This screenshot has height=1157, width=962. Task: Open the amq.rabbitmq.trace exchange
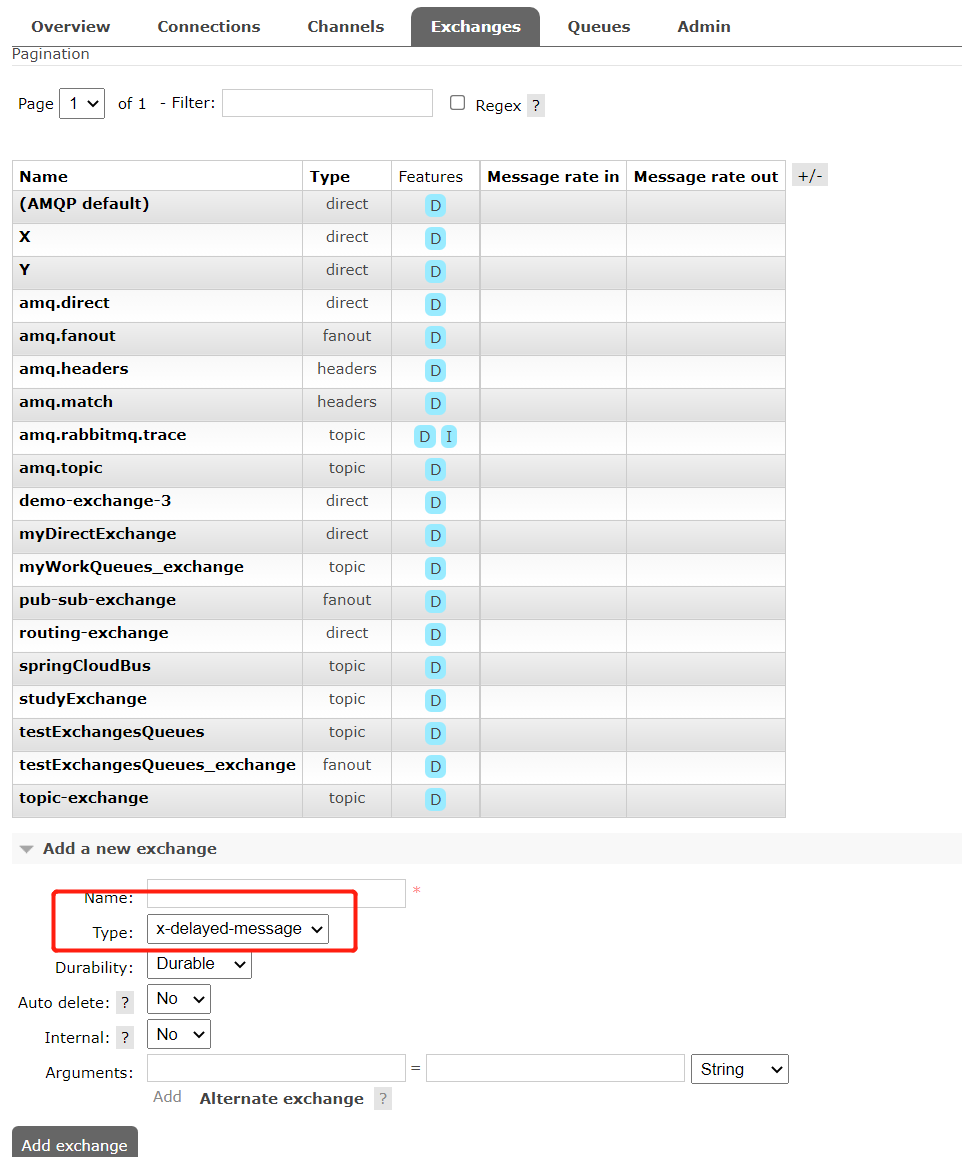(x=103, y=435)
